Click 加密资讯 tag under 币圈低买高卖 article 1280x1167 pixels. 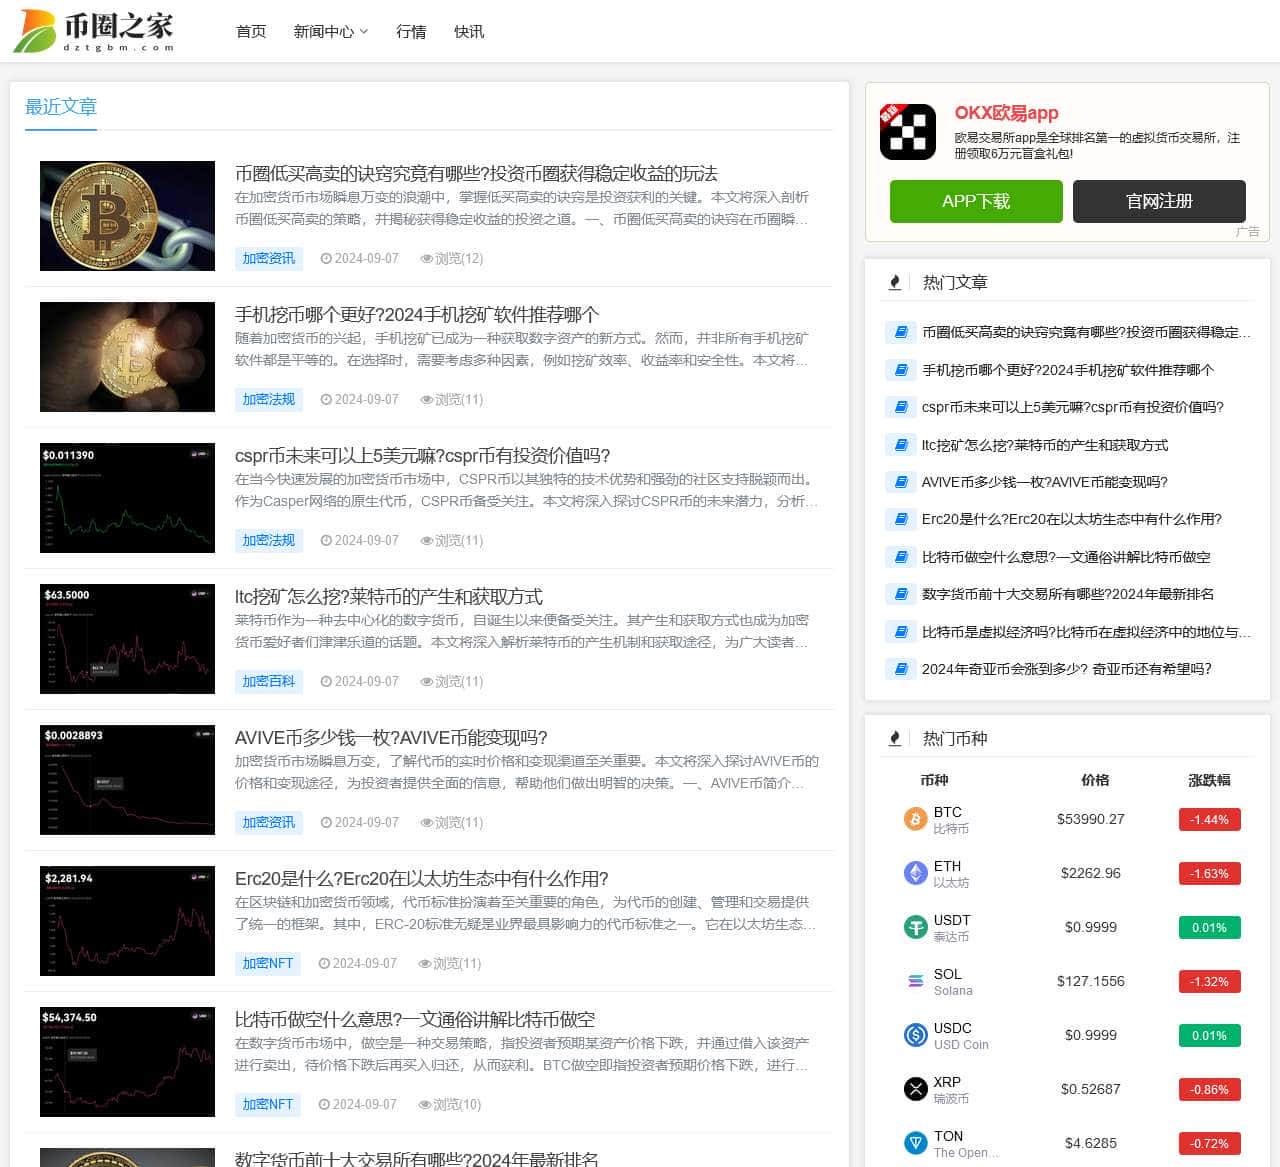point(269,258)
